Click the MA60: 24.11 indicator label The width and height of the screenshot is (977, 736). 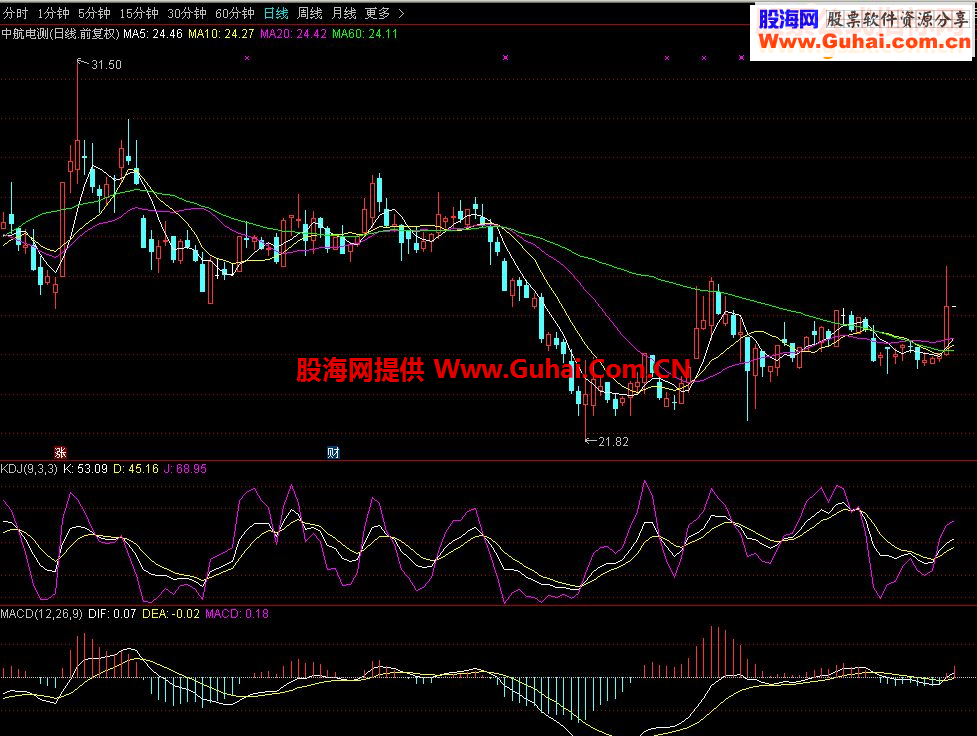[x=365, y=34]
